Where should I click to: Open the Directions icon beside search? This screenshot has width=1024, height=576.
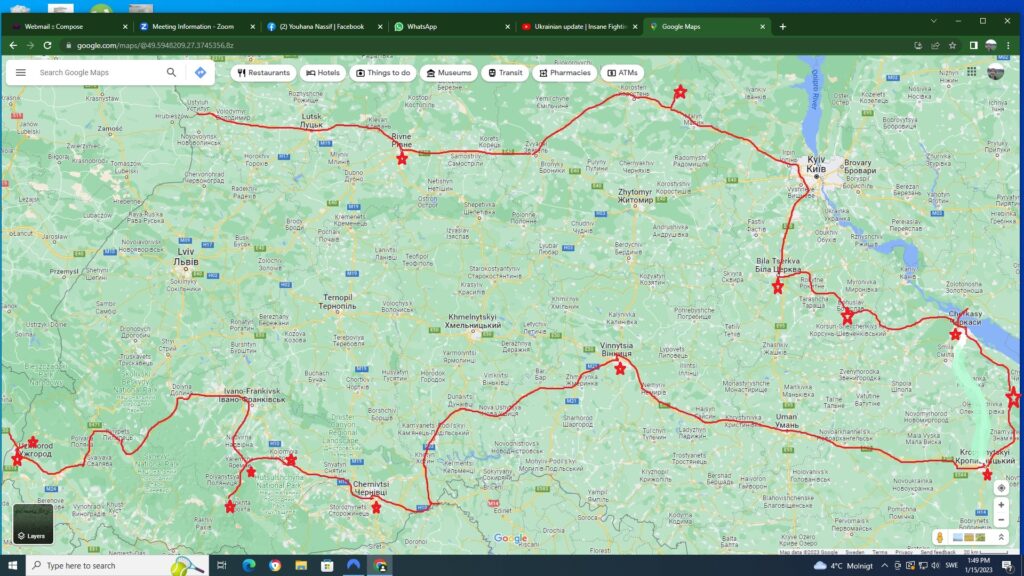click(x=200, y=72)
